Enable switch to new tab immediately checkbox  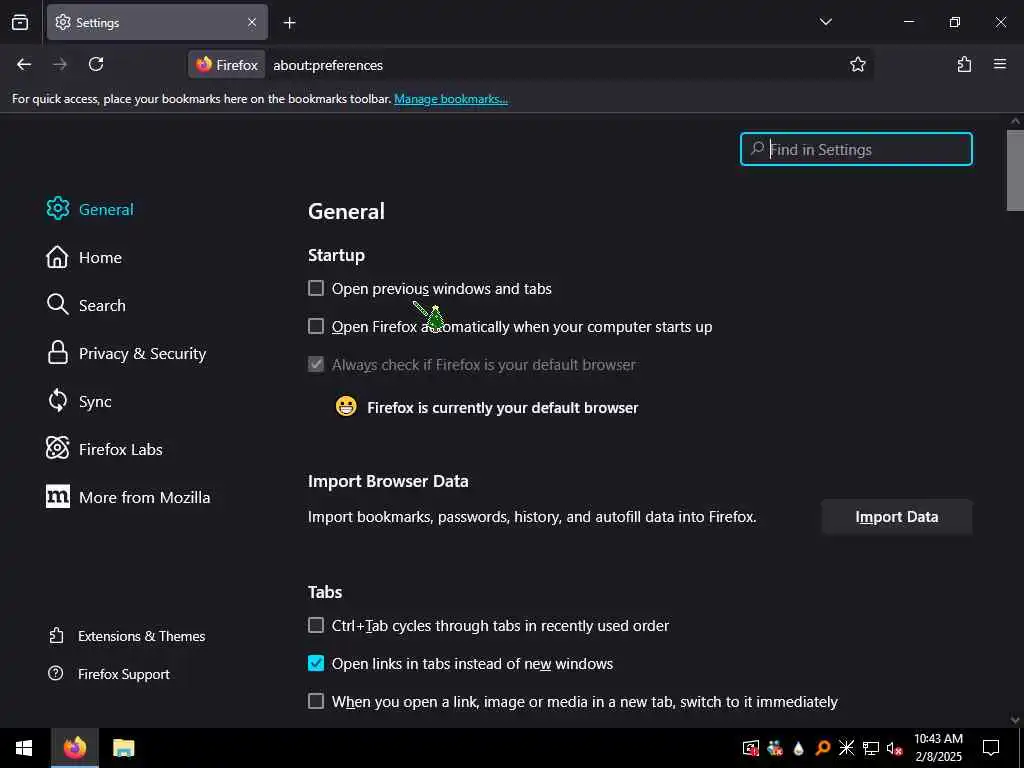pos(316,701)
